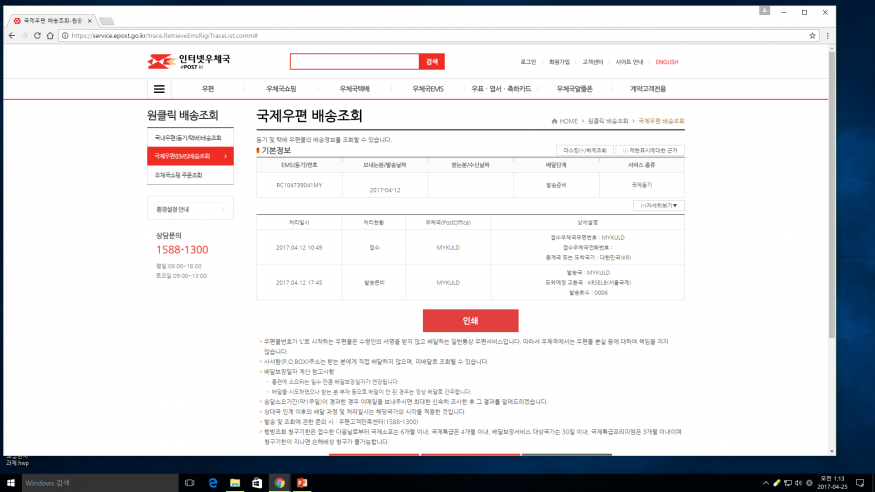The width and height of the screenshot is (875, 492).
Task: Open the 우체국알뜰폰 navigation menu
Action: pyautogui.click(x=574, y=89)
